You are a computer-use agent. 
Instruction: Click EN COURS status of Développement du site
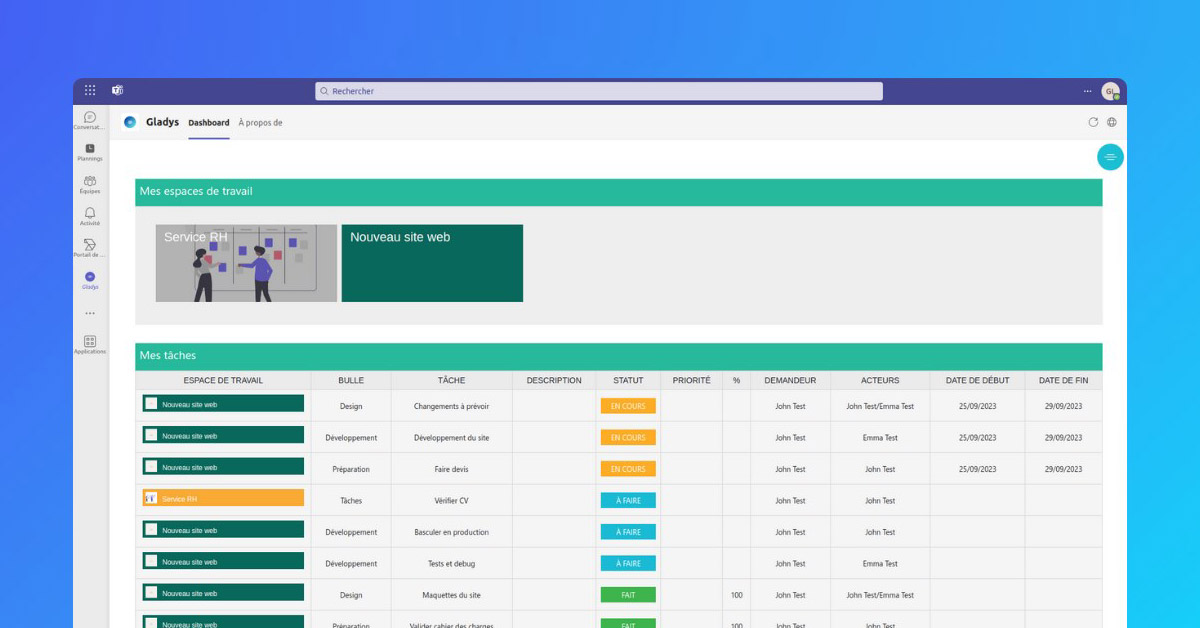628,437
